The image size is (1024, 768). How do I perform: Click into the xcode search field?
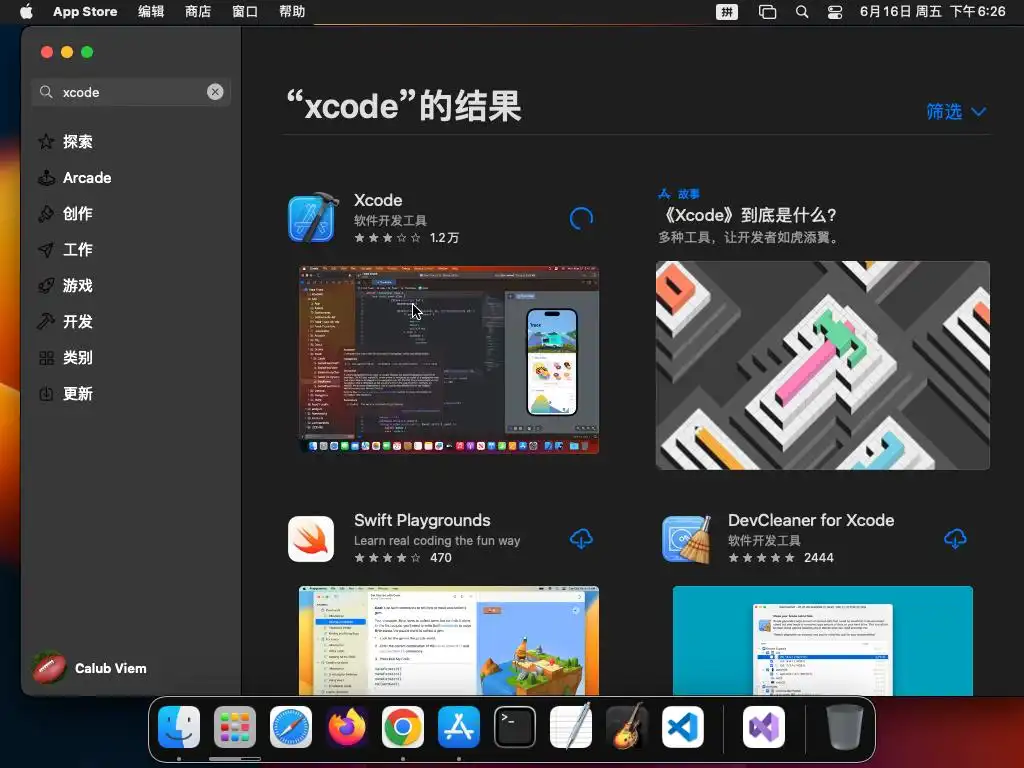[131, 92]
